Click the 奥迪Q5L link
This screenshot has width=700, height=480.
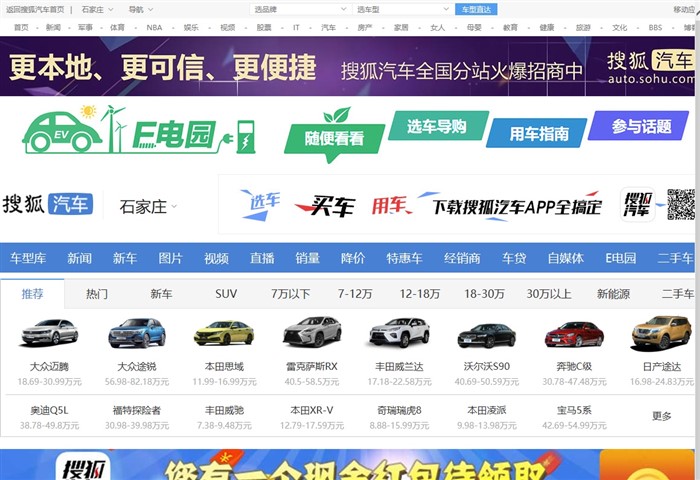50,410
